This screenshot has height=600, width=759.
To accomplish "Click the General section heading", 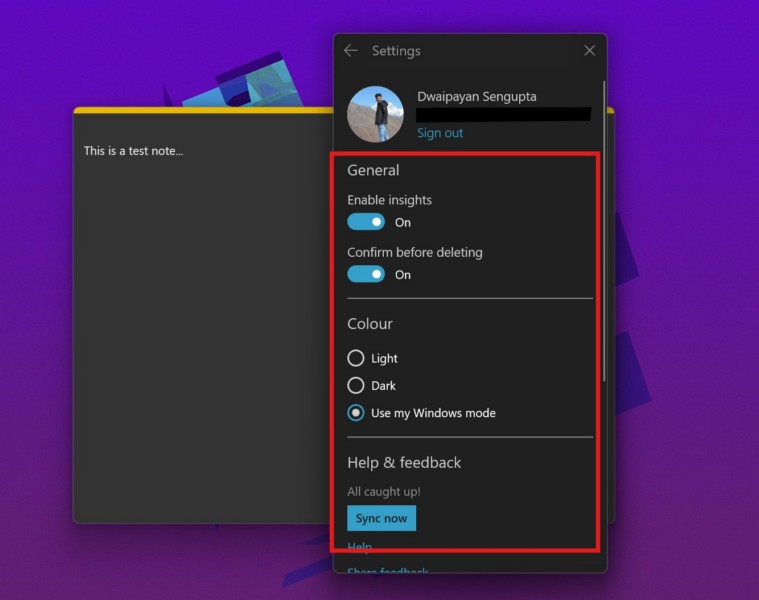I will pyautogui.click(x=373, y=171).
